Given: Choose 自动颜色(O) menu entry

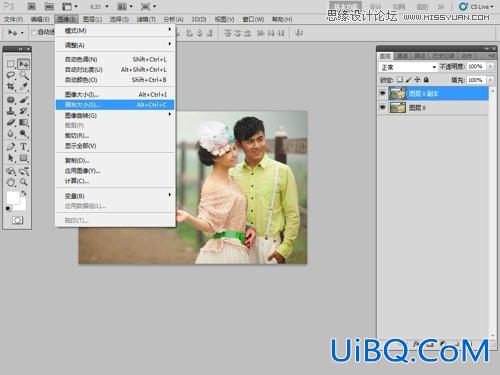Looking at the screenshot, I should pos(115,80).
